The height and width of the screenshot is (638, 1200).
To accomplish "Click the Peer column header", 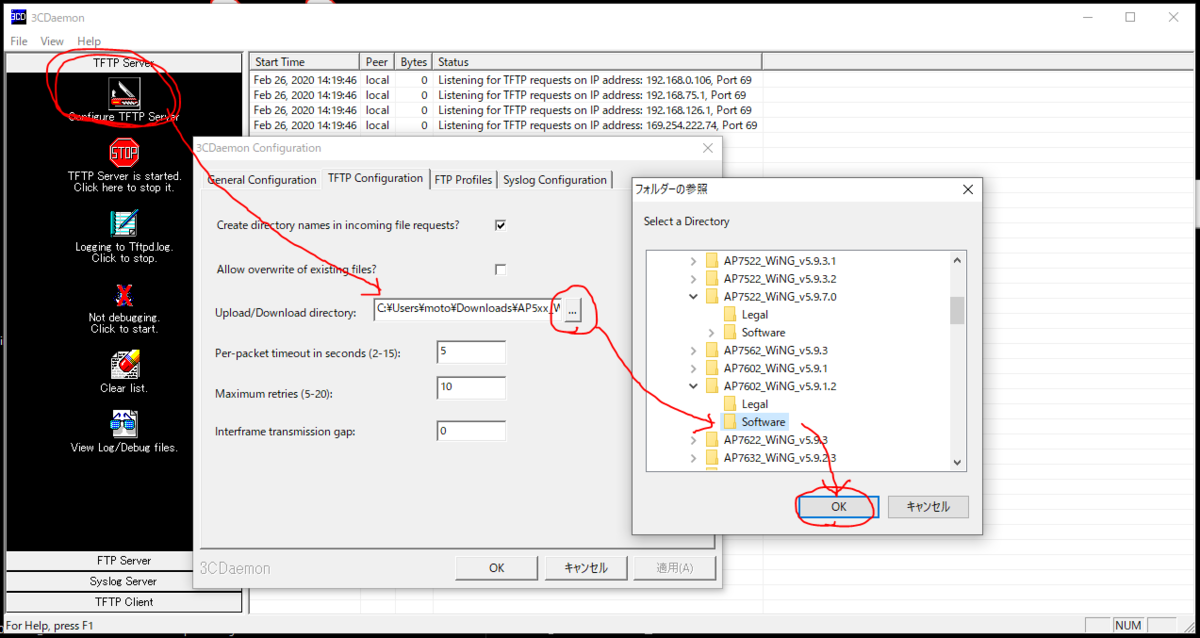I will coord(377,62).
